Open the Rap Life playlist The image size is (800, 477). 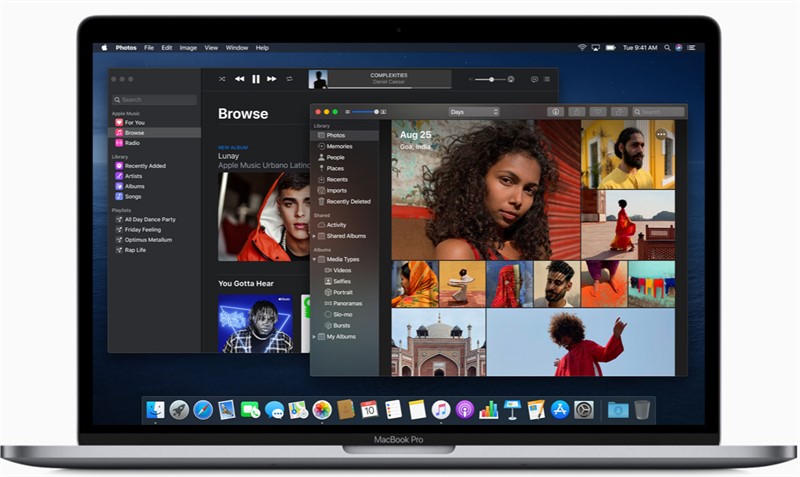[135, 250]
